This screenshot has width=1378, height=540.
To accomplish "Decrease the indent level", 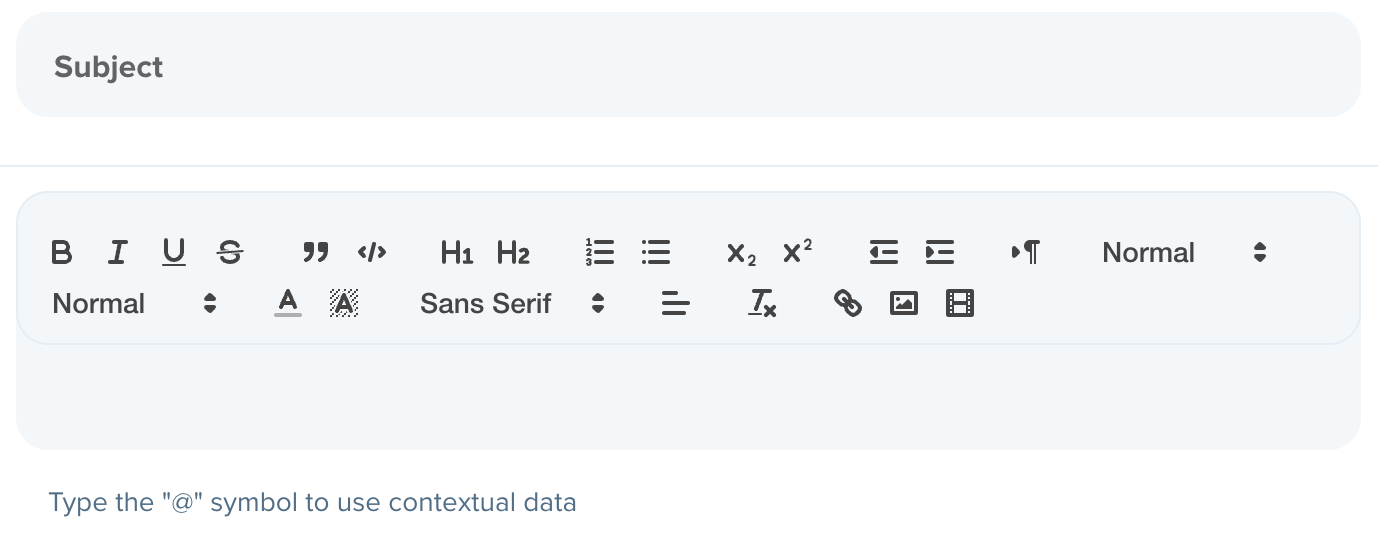I will click(x=884, y=253).
